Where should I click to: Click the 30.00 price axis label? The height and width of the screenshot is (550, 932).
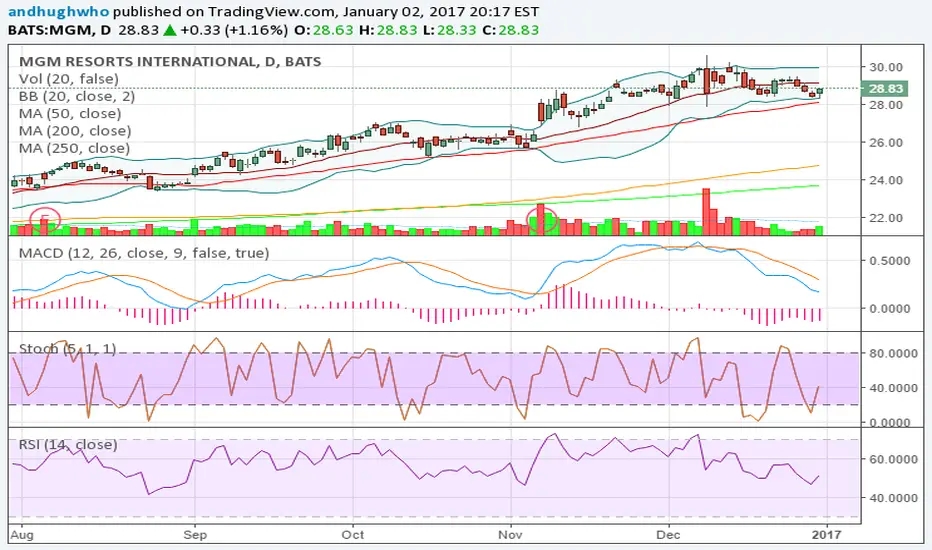pos(886,67)
